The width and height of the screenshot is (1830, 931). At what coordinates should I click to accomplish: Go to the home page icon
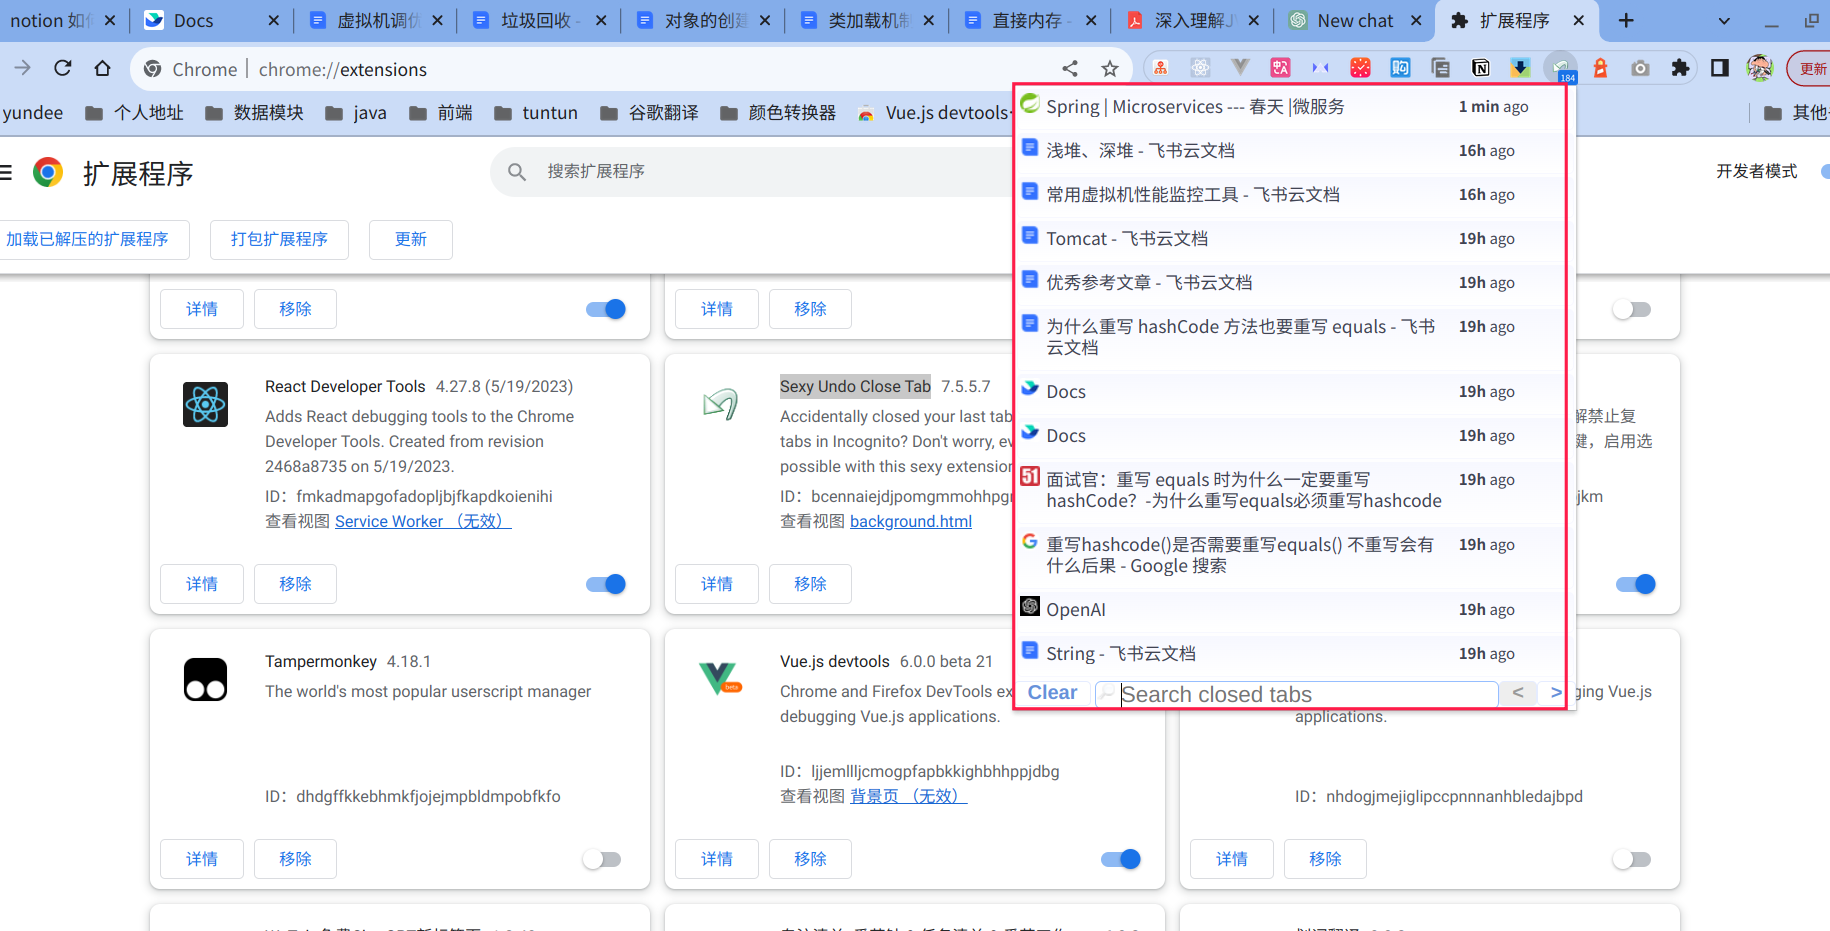click(102, 68)
